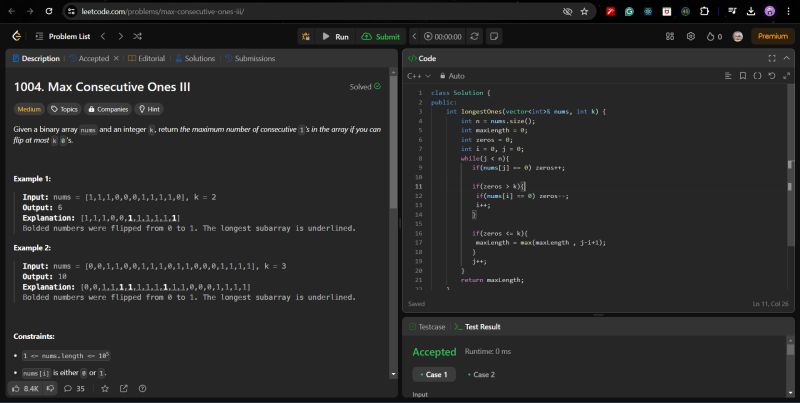Viewport: 800px width, 403px height.
Task: Reveal the Hint for this problem
Action: tap(149, 109)
